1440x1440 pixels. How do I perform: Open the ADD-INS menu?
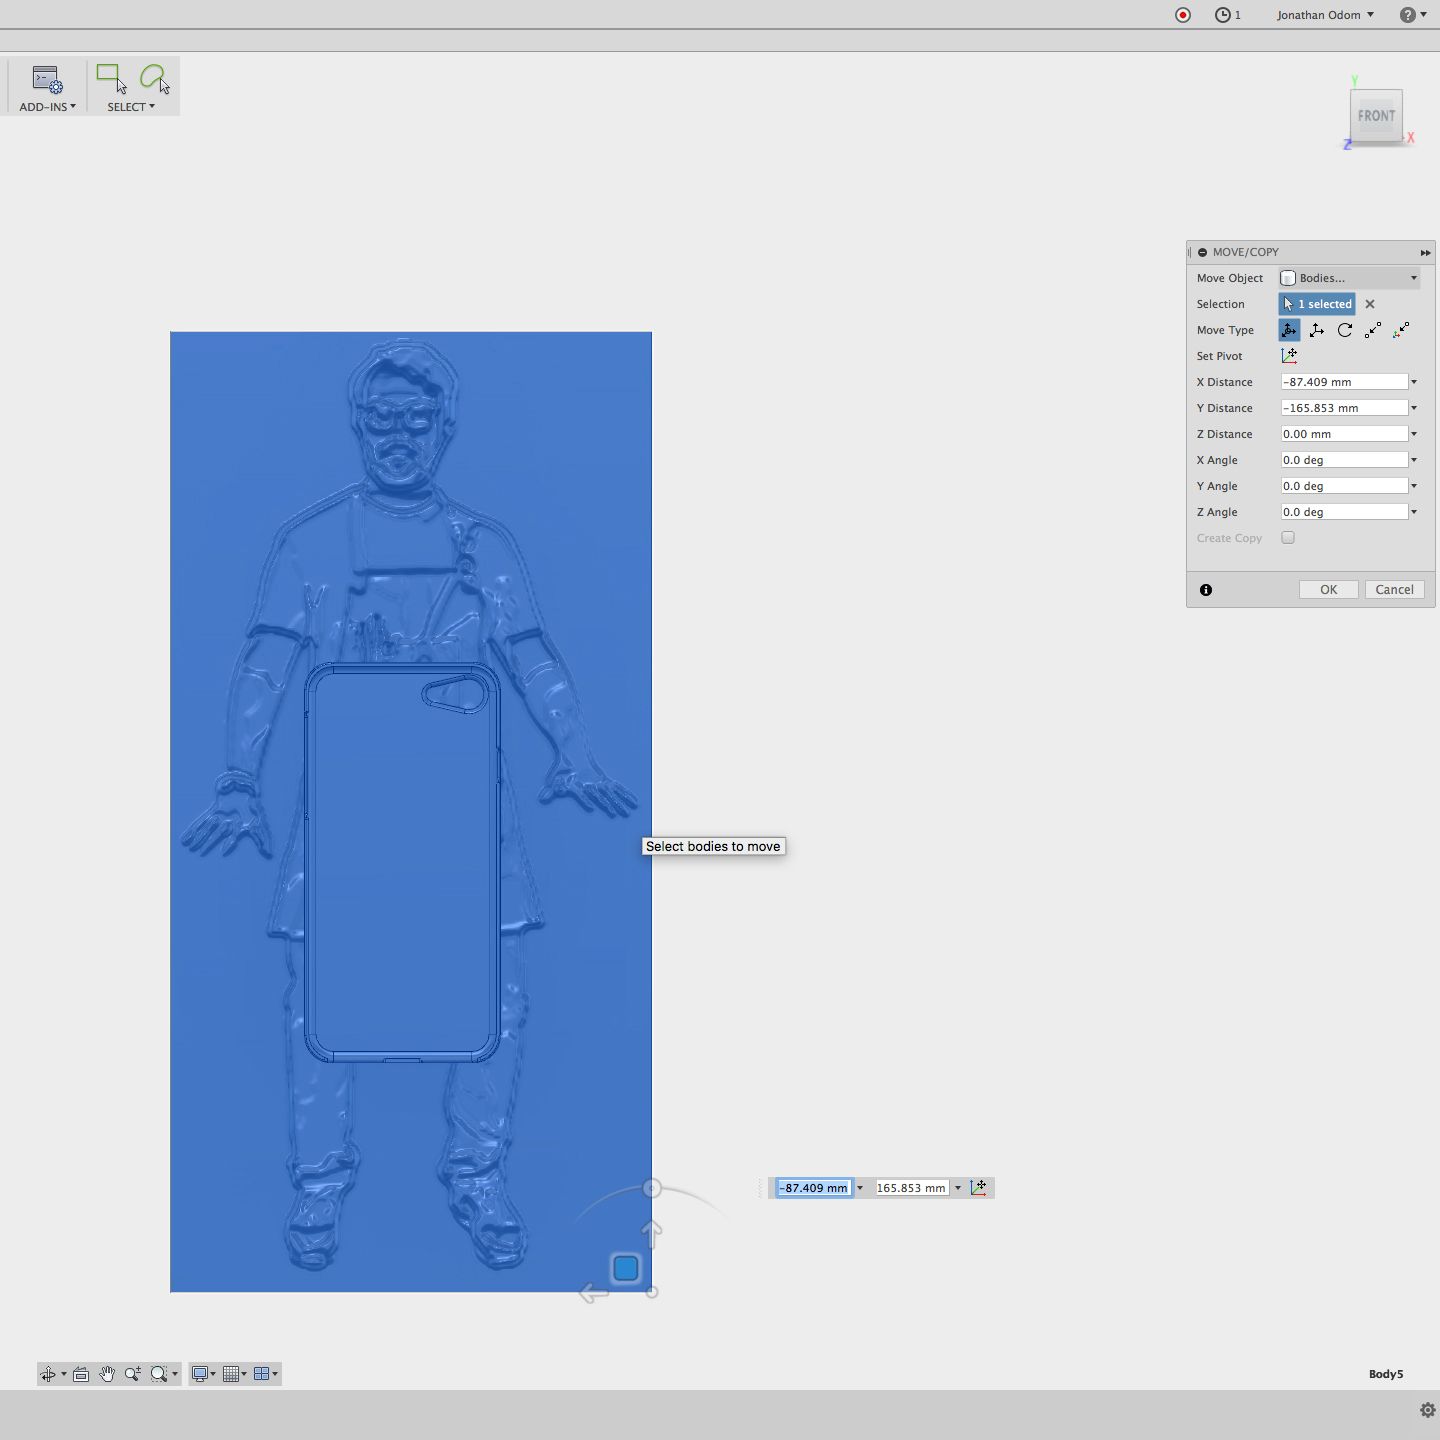coord(47,107)
